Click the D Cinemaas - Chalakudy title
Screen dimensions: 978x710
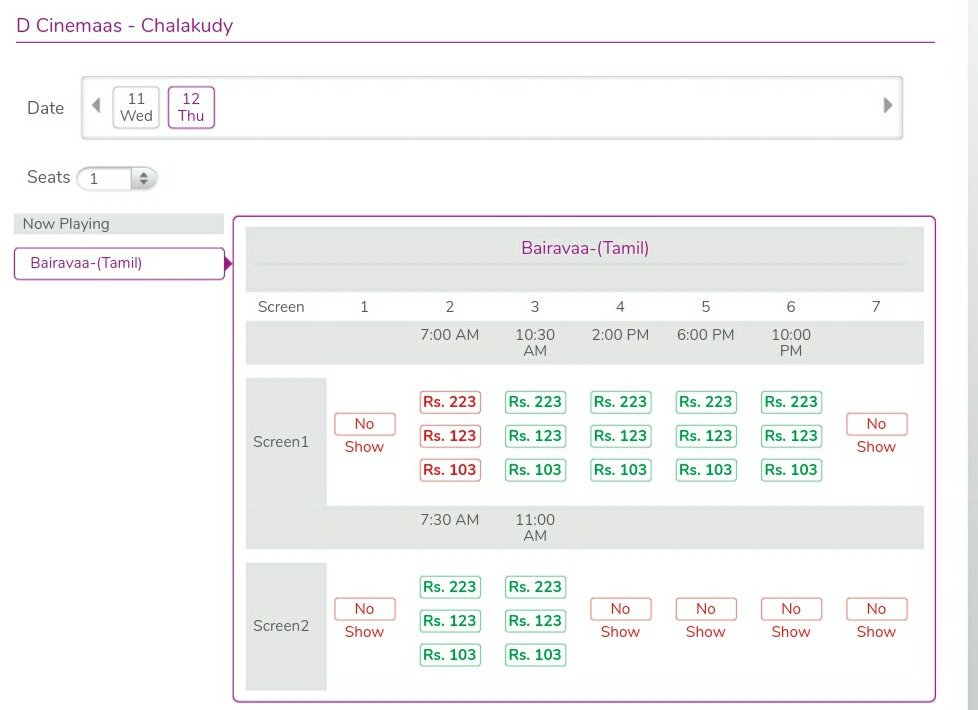125,26
